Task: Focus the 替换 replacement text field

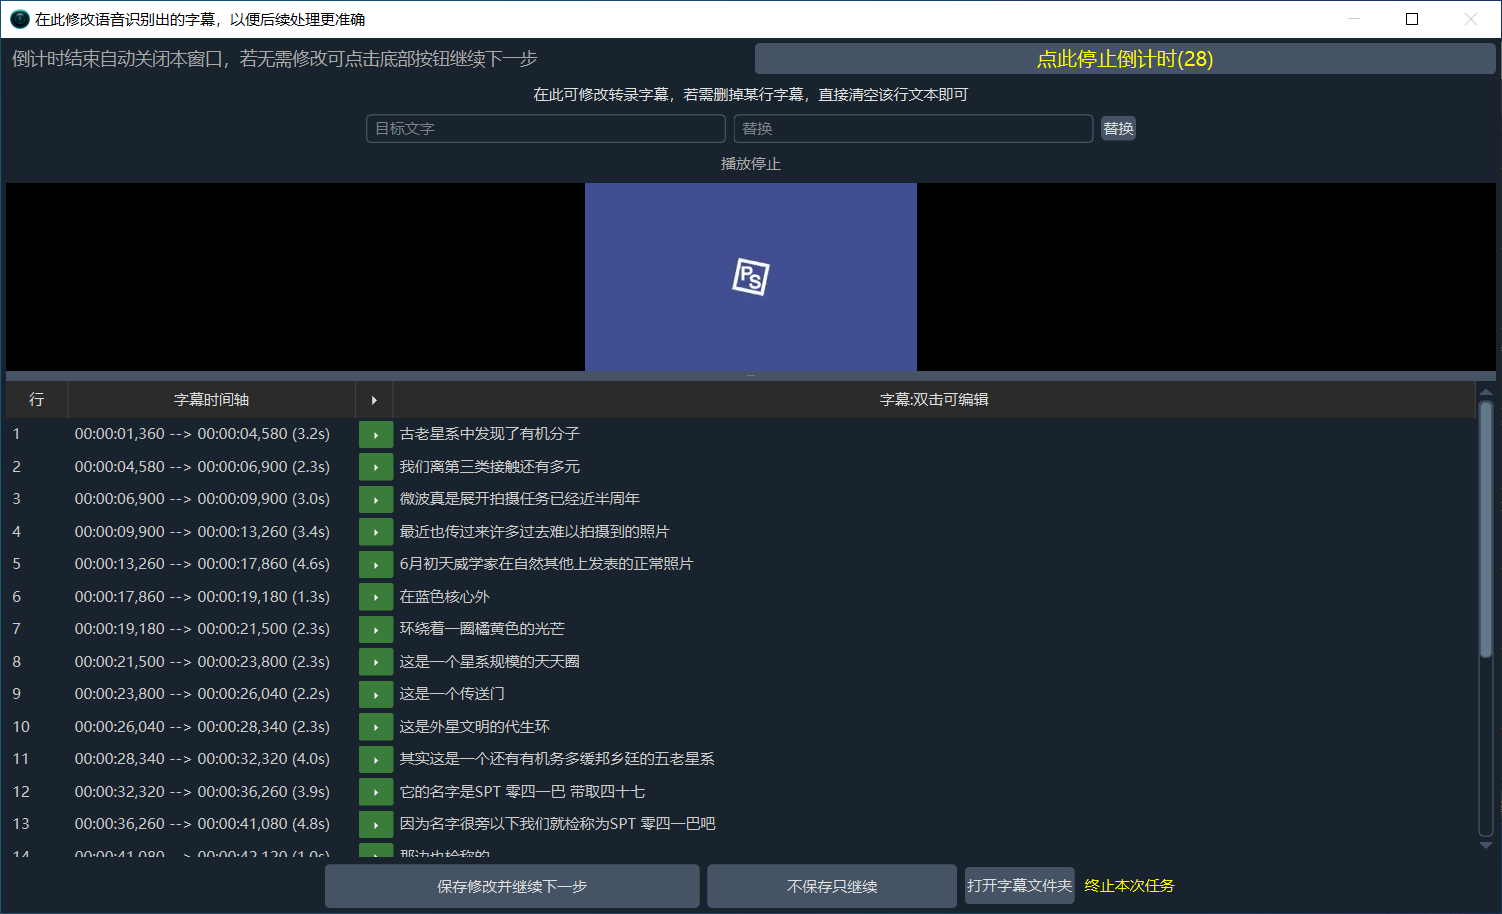Action: pos(913,129)
